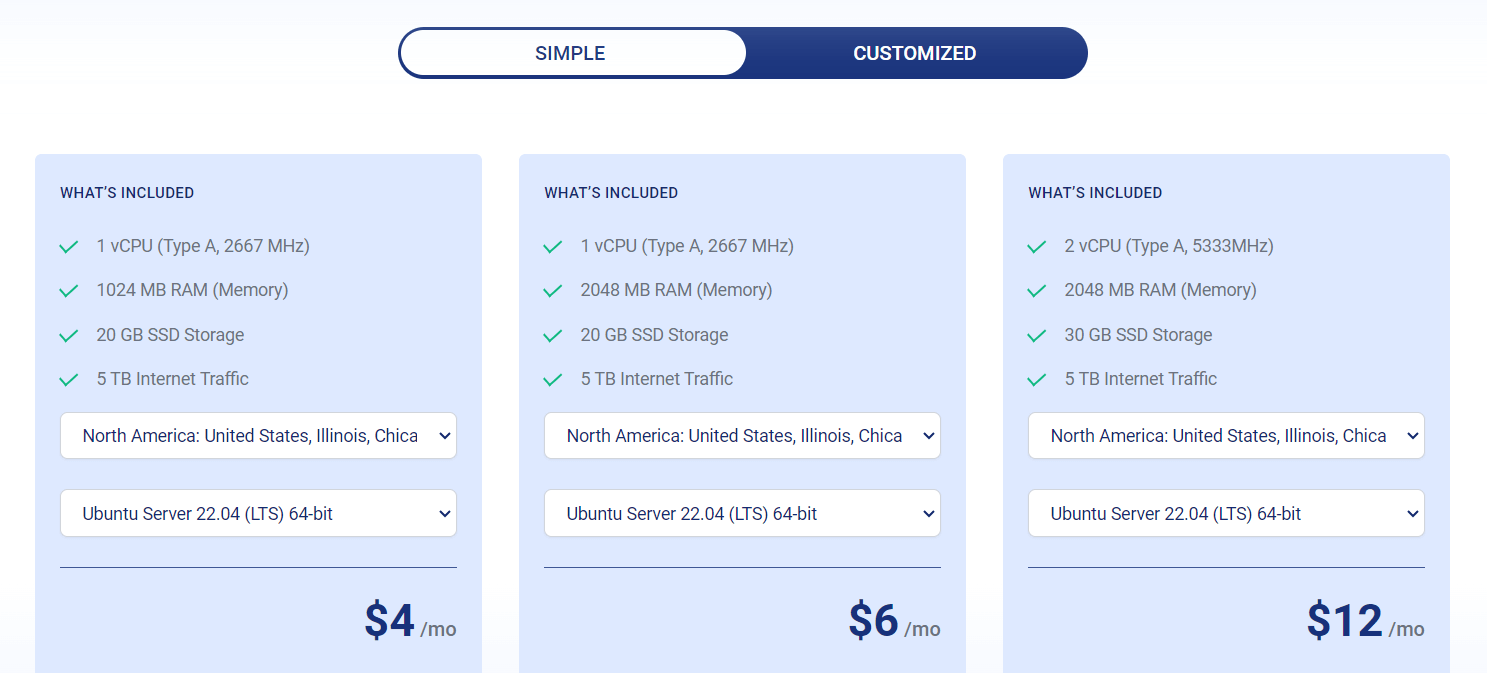Viewport: 1487px width, 673px height.
Task: Open location dropdown in $6 plan
Action: point(742,436)
